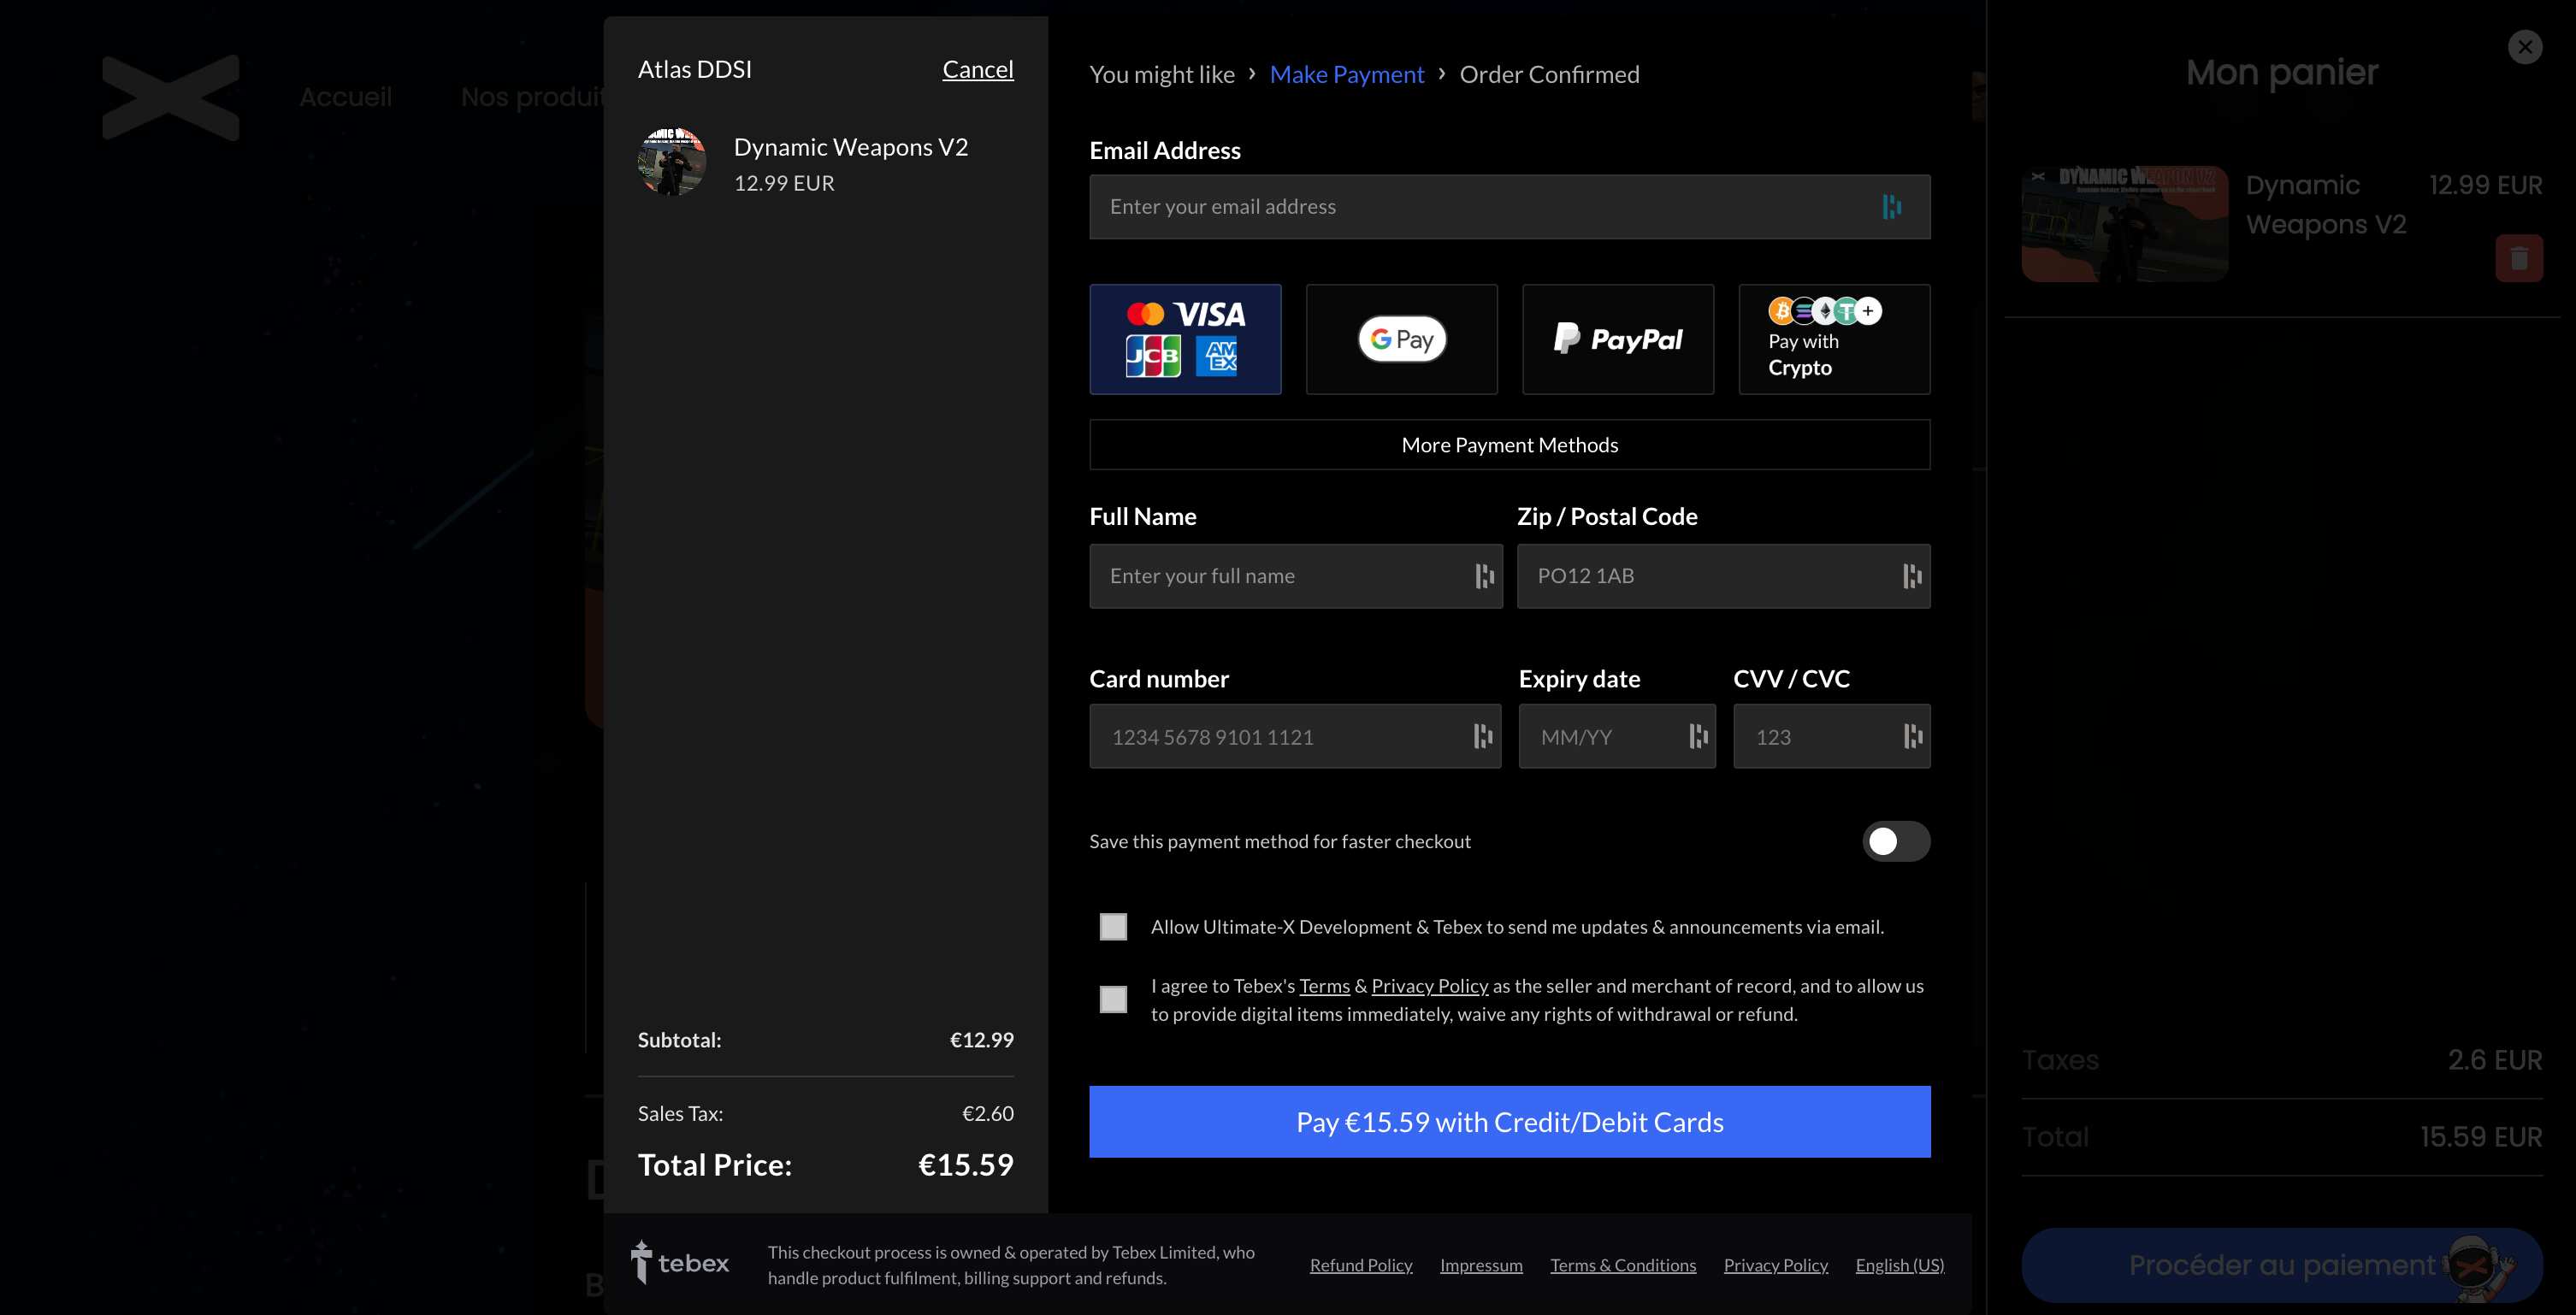2576x1315 pixels.
Task: Click Order Confirmed breadcrumb step
Action: 1549,74
